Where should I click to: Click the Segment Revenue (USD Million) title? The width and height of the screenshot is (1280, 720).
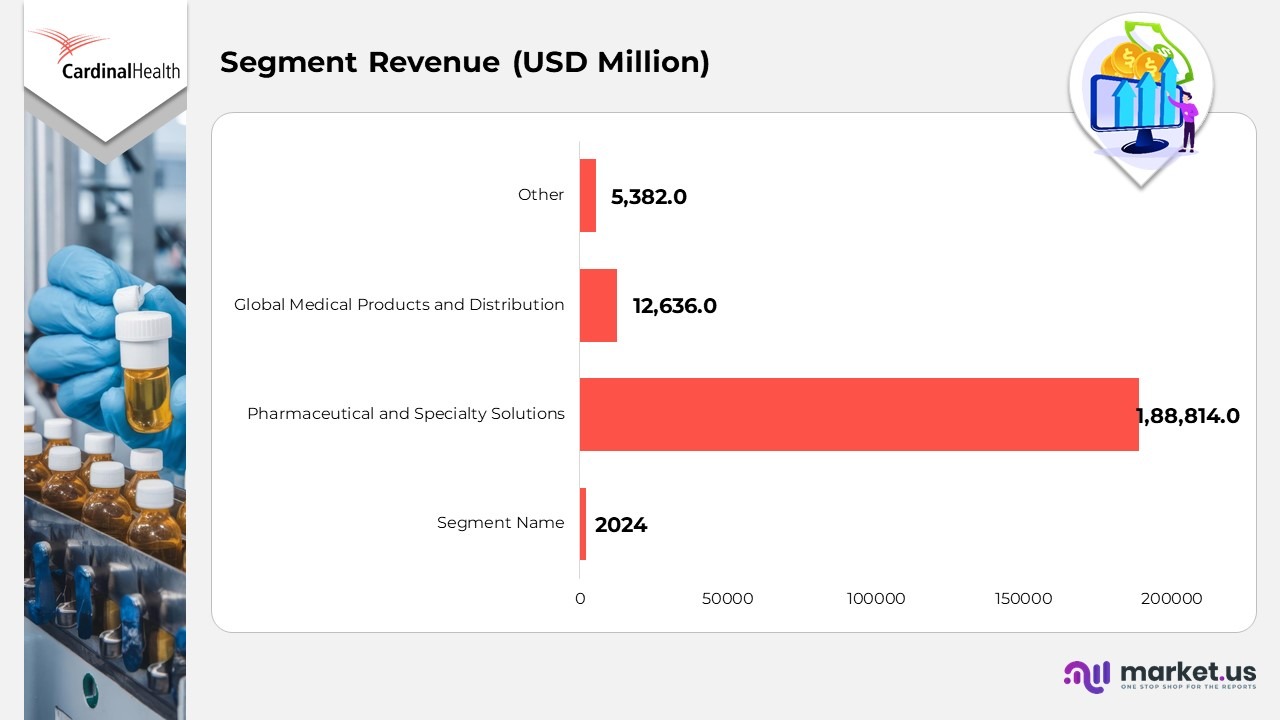(465, 62)
